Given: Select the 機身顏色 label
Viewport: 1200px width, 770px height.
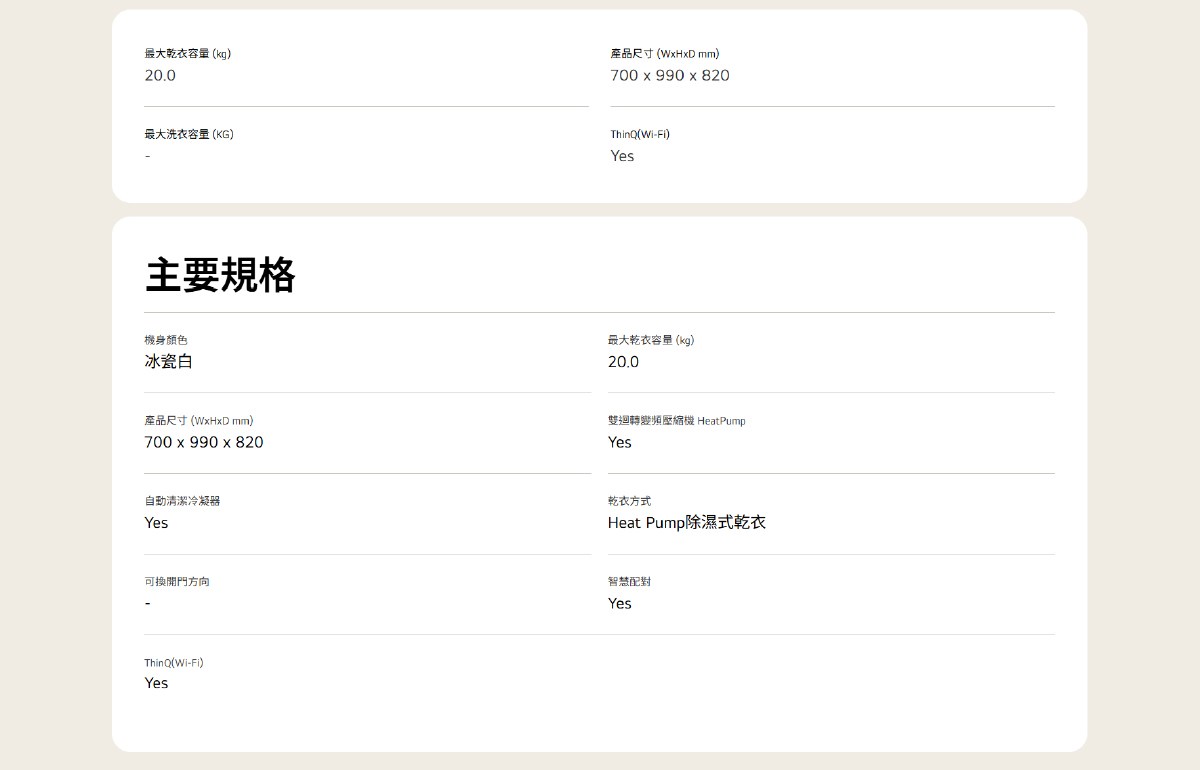Looking at the screenshot, I should tap(166, 340).
